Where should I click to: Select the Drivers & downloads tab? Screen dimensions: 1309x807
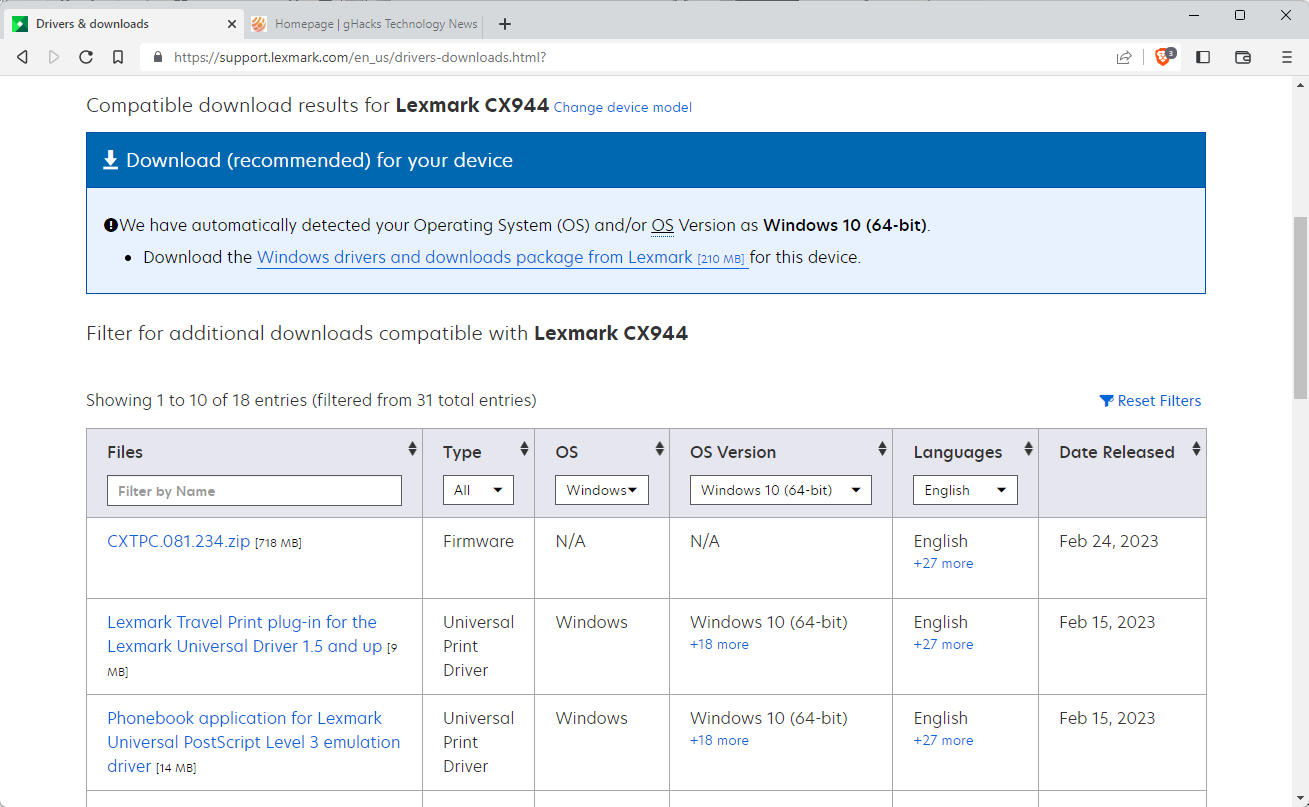(x=120, y=24)
